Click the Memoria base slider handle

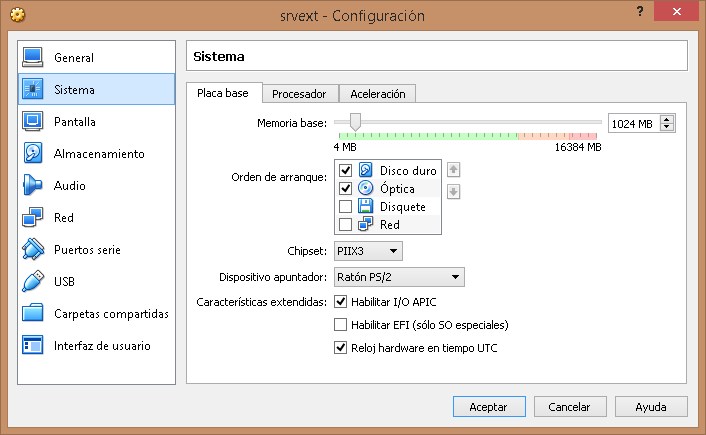355,123
